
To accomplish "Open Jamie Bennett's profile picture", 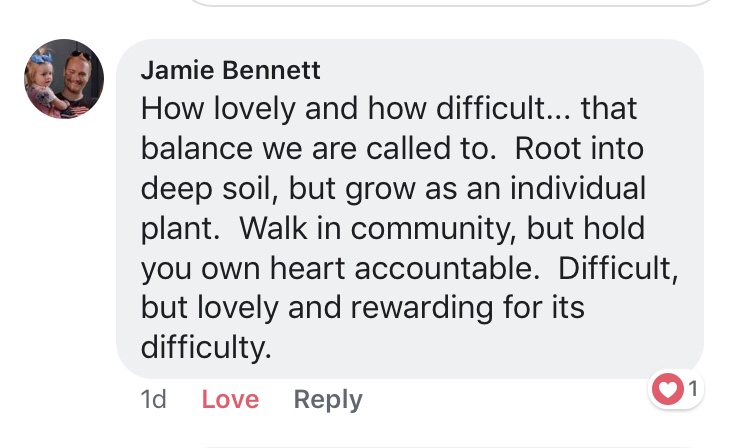I will tap(64, 80).
